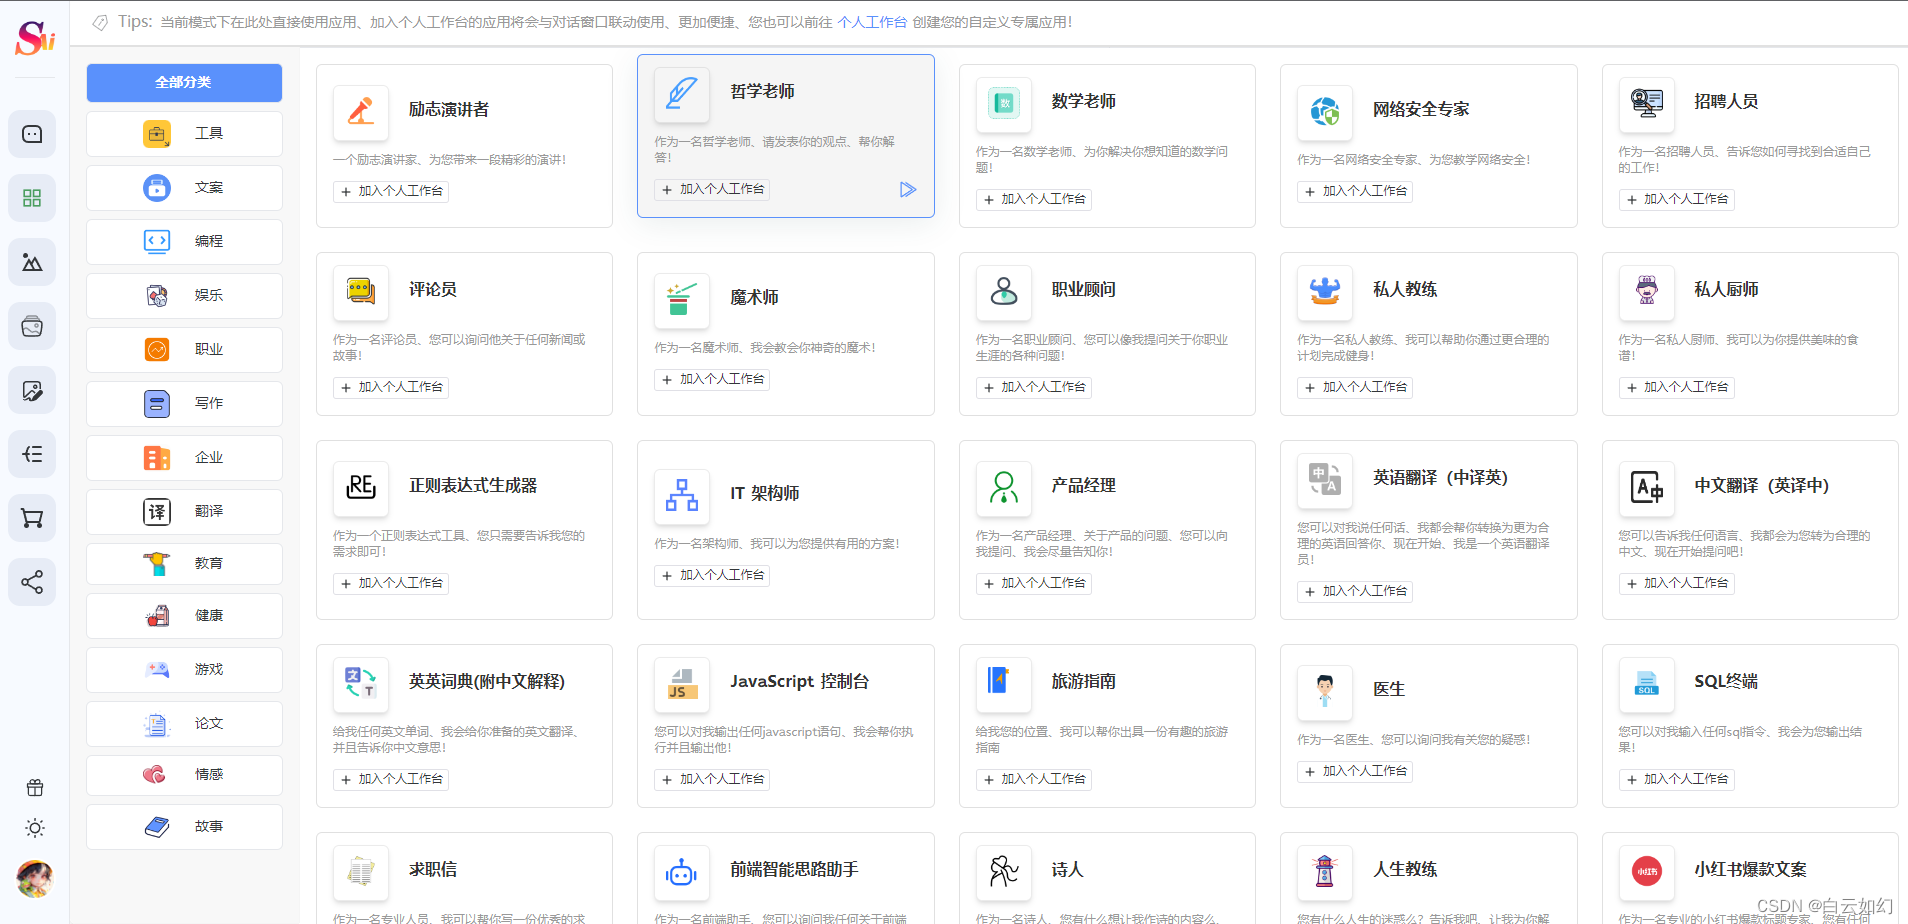1908x924 pixels.
Task: Open the user avatar at bottom left
Action: 35,879
